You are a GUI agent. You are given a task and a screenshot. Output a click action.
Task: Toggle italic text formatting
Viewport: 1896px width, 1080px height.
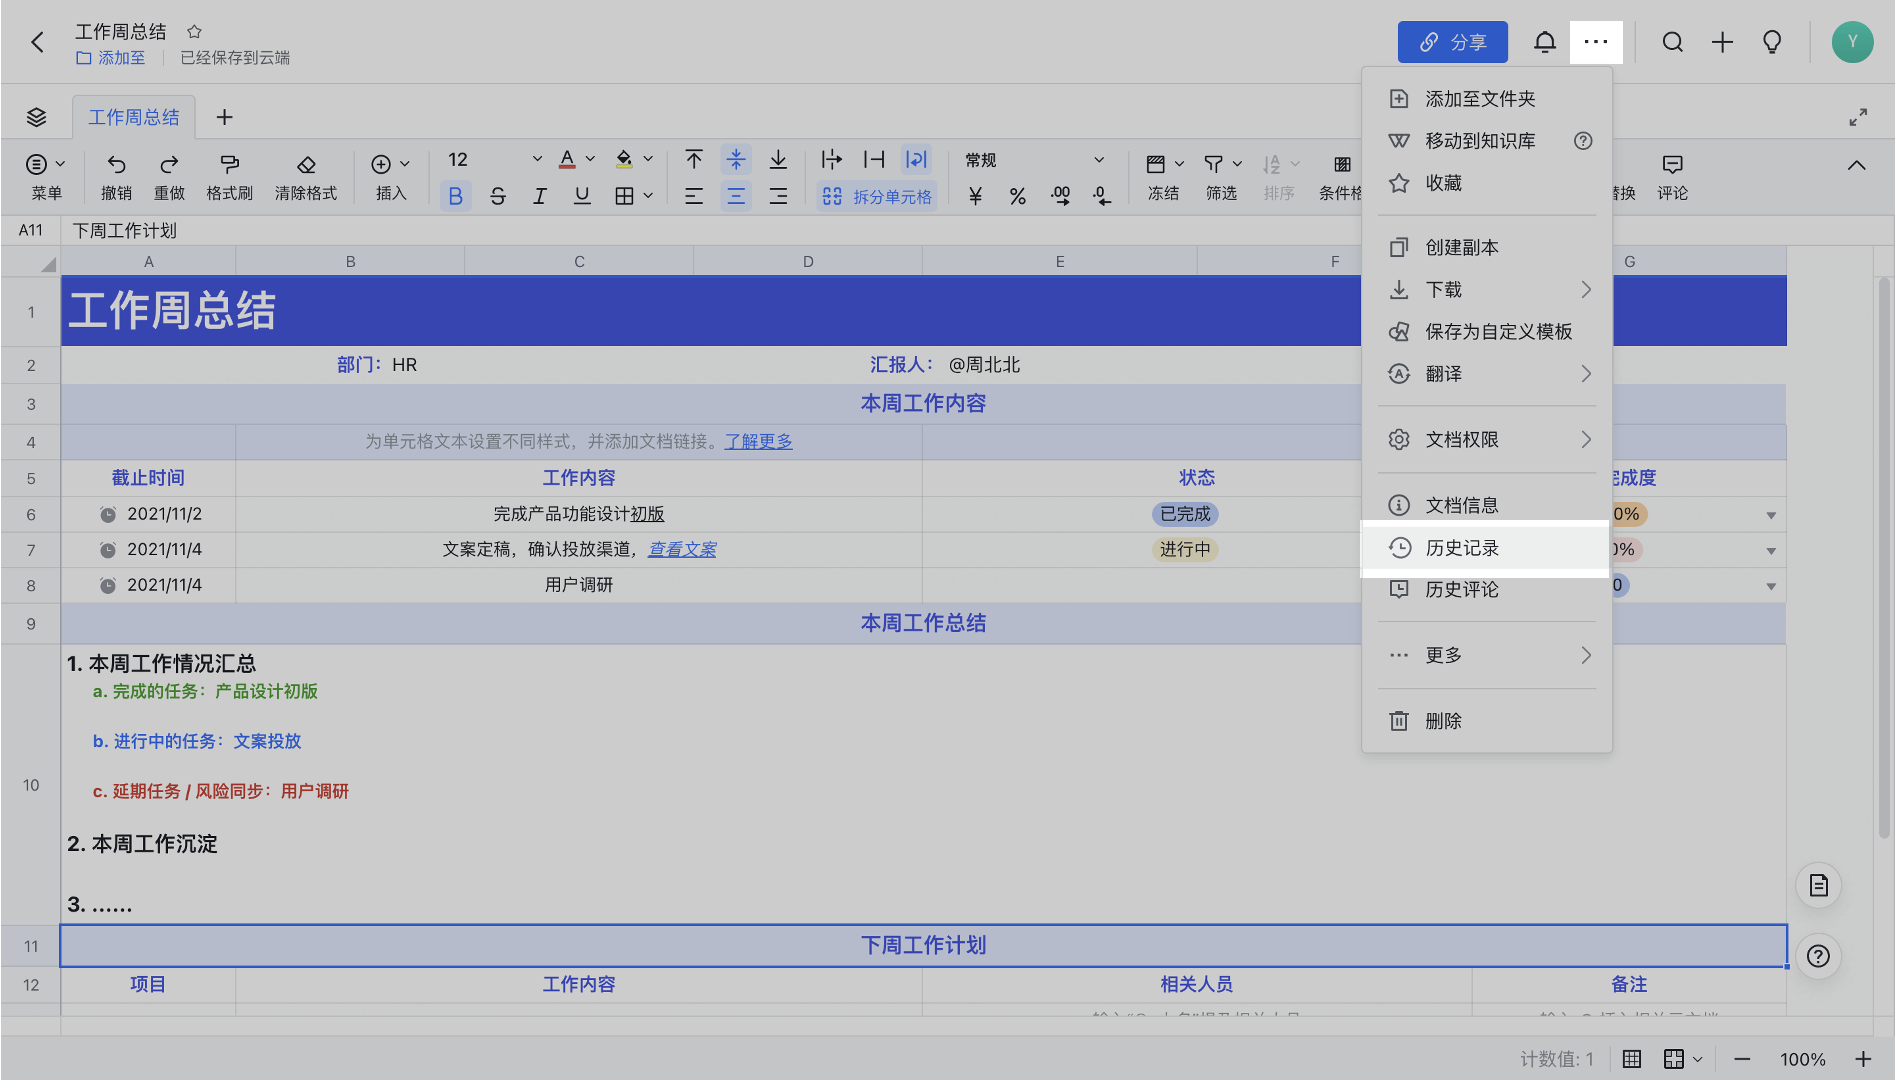coord(540,196)
